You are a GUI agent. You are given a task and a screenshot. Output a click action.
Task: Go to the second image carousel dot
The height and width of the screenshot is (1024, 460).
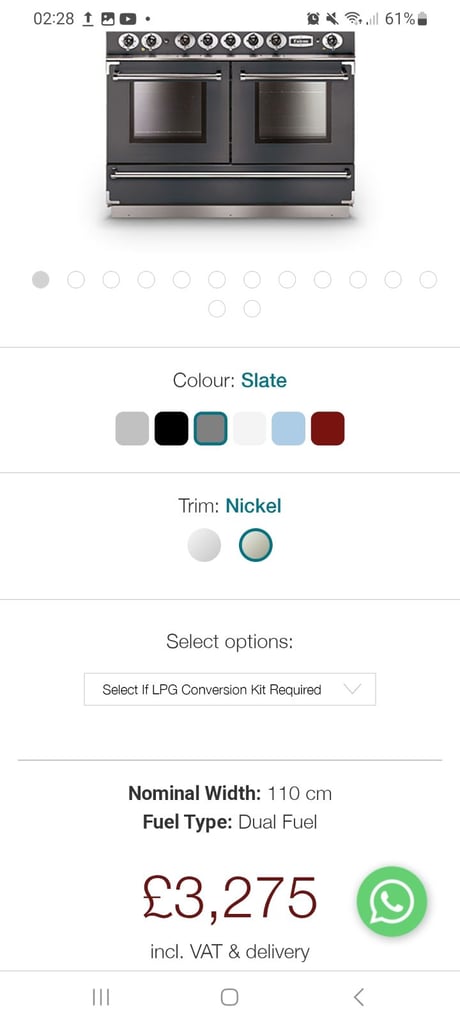[x=76, y=280]
